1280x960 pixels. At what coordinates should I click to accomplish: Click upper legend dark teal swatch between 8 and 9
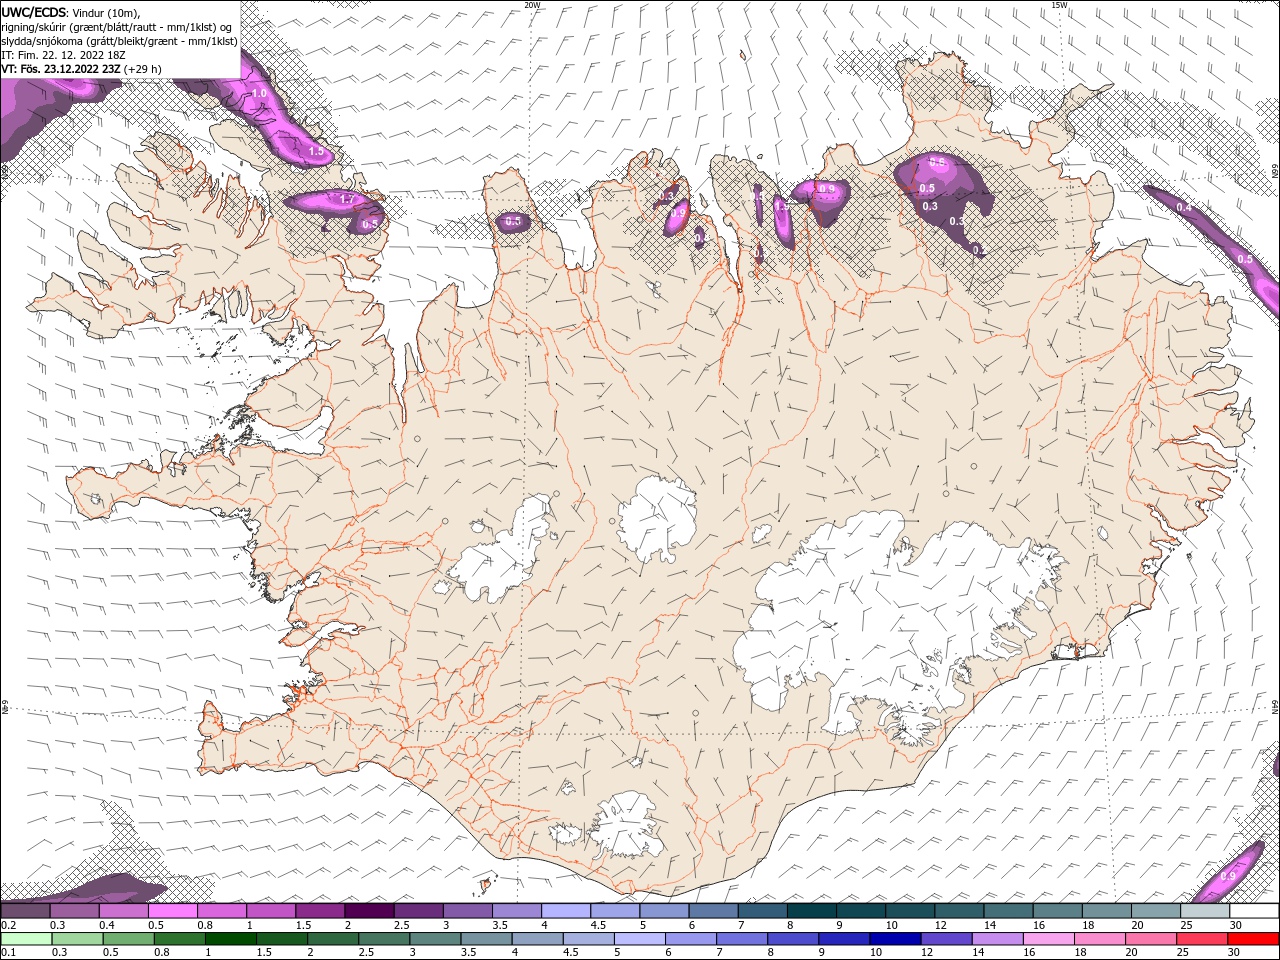coord(812,911)
